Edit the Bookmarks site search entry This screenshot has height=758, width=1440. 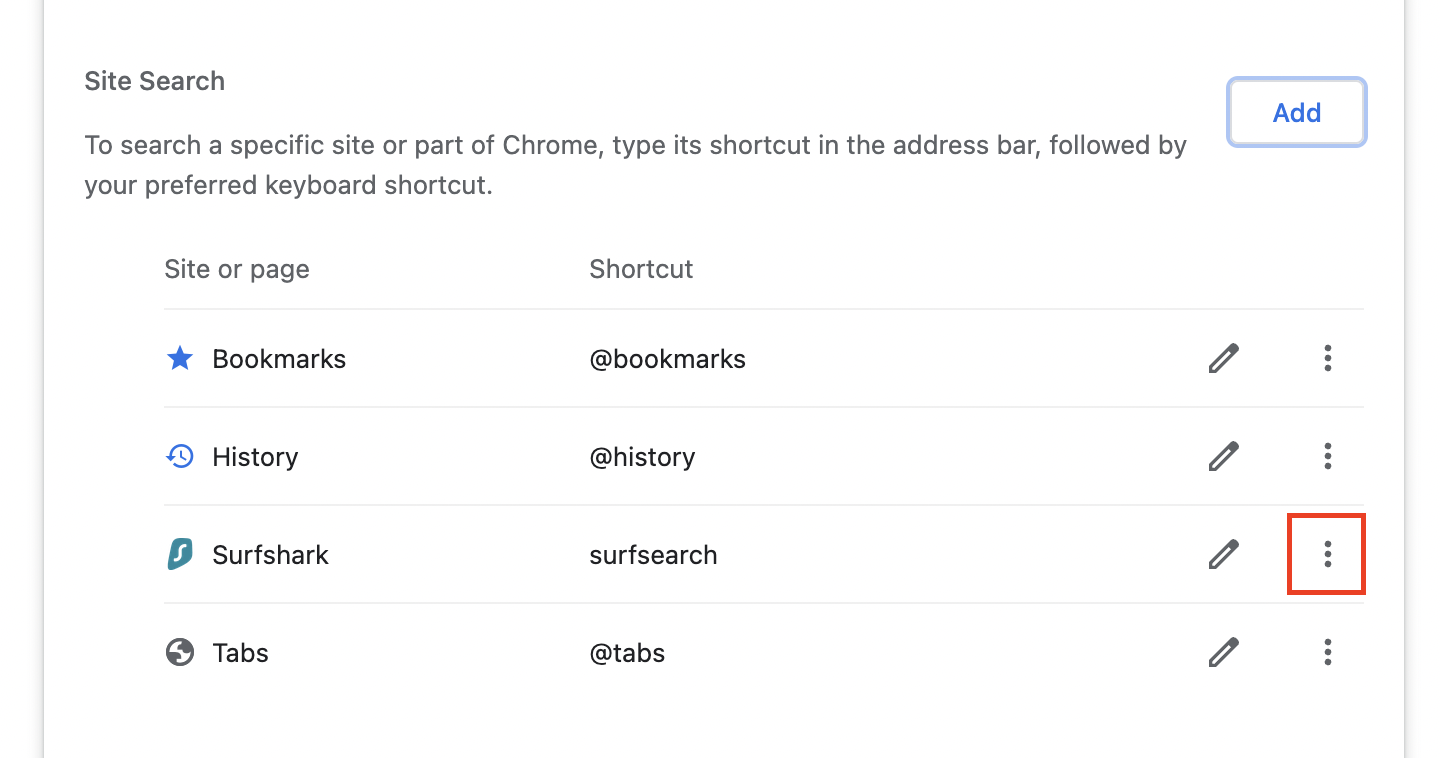point(1223,358)
